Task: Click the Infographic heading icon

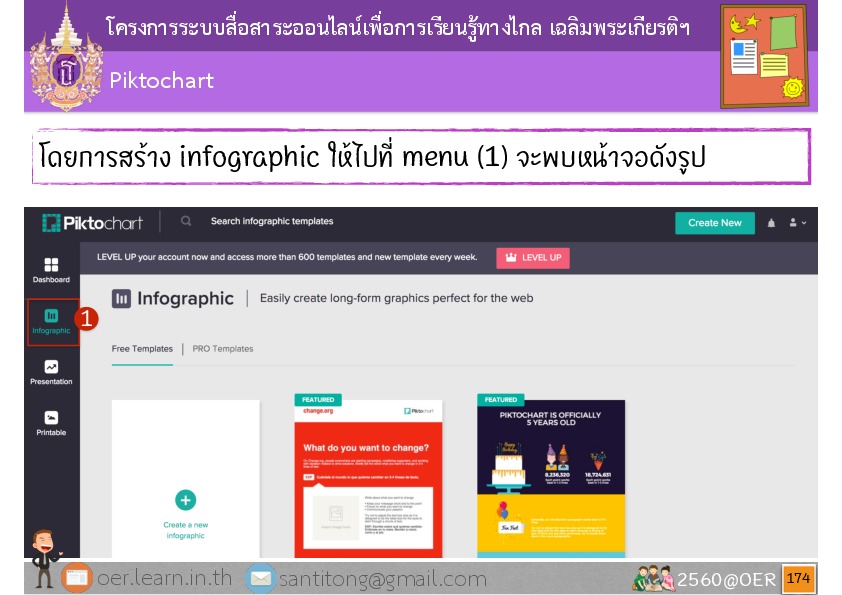Action: [x=121, y=299]
